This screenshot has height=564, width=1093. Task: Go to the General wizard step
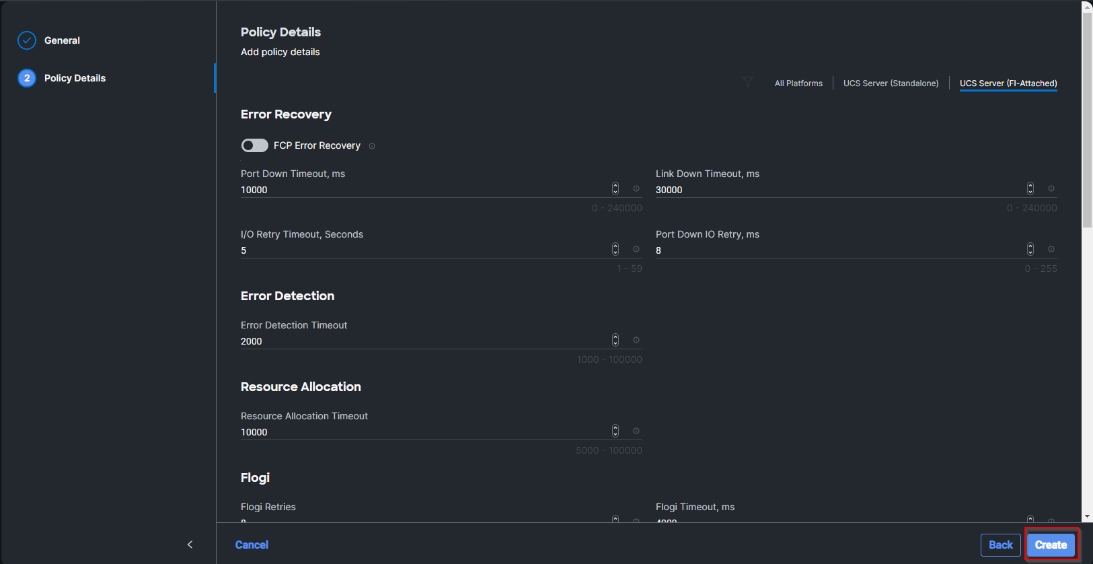tap(62, 41)
